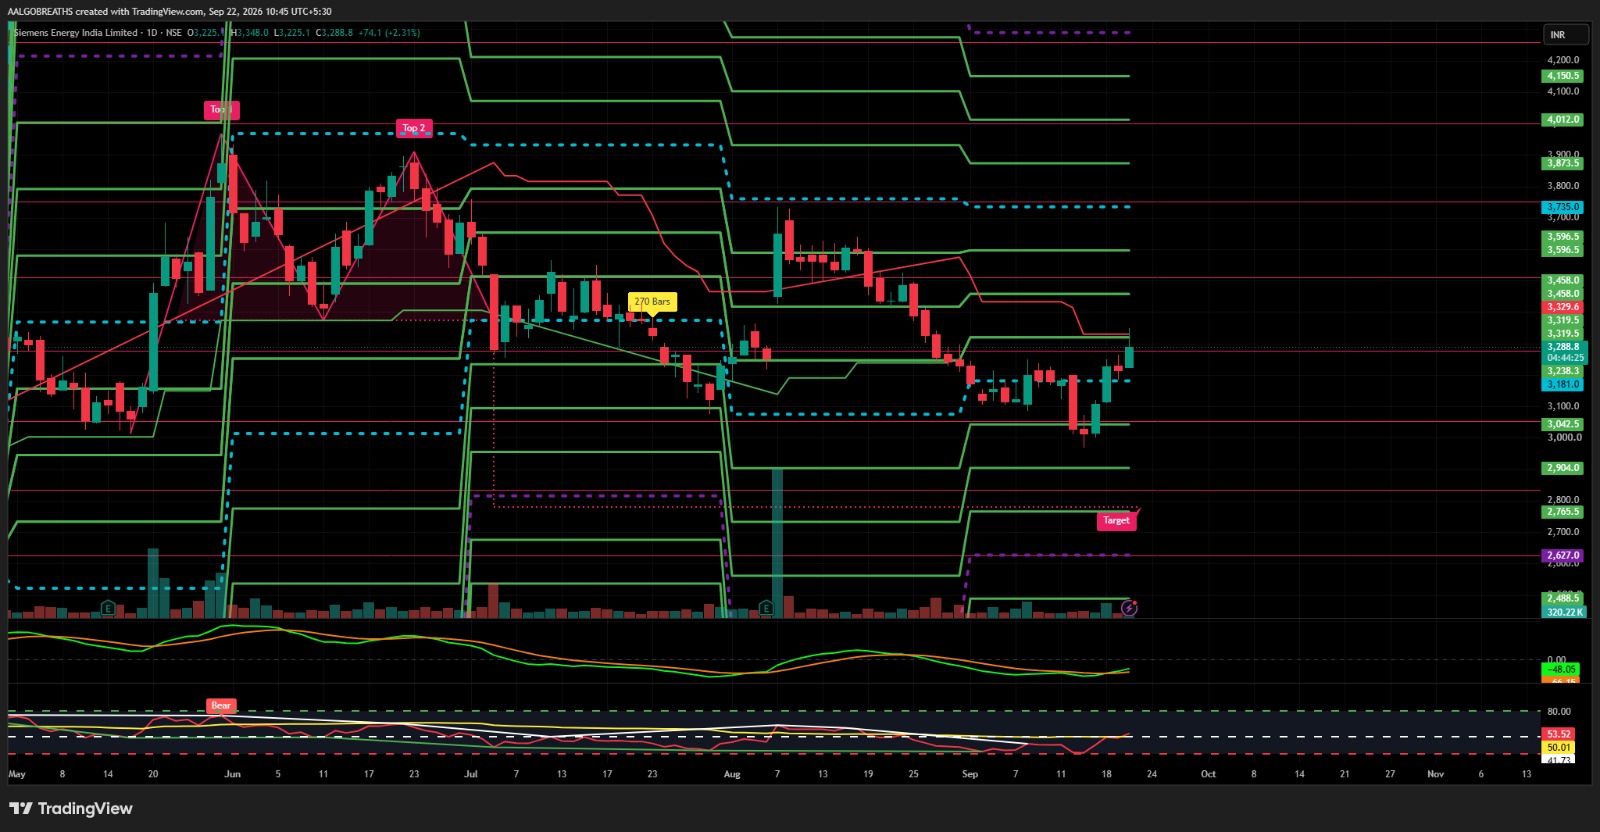Image resolution: width=1600 pixels, height=832 pixels.
Task: Click the purple 2,627.0 price label
Action: 1563,556
